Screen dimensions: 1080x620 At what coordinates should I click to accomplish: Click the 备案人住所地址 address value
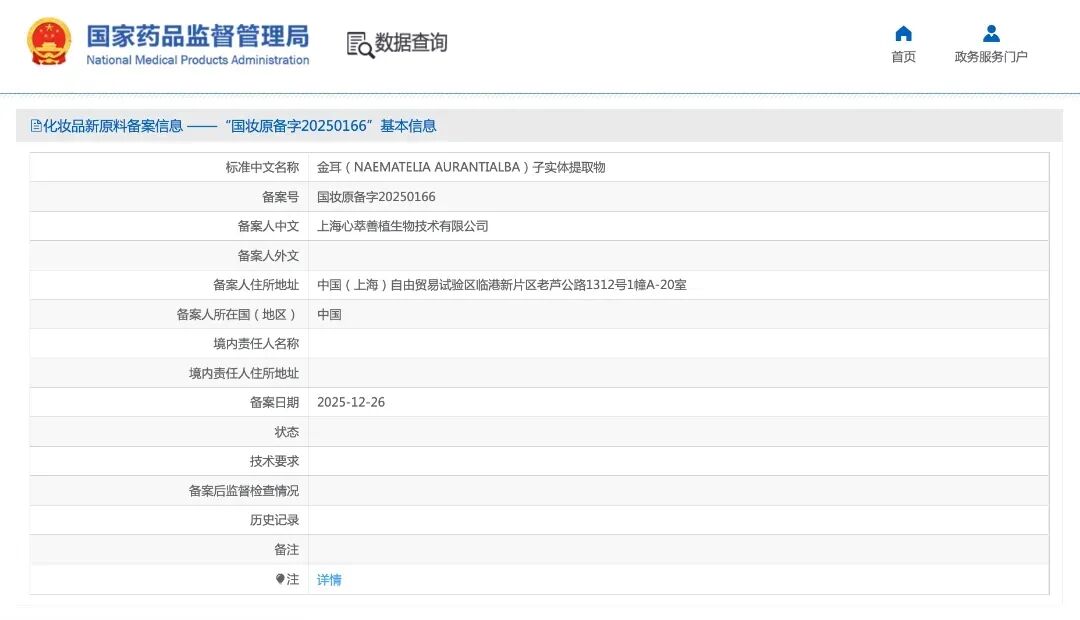point(502,284)
